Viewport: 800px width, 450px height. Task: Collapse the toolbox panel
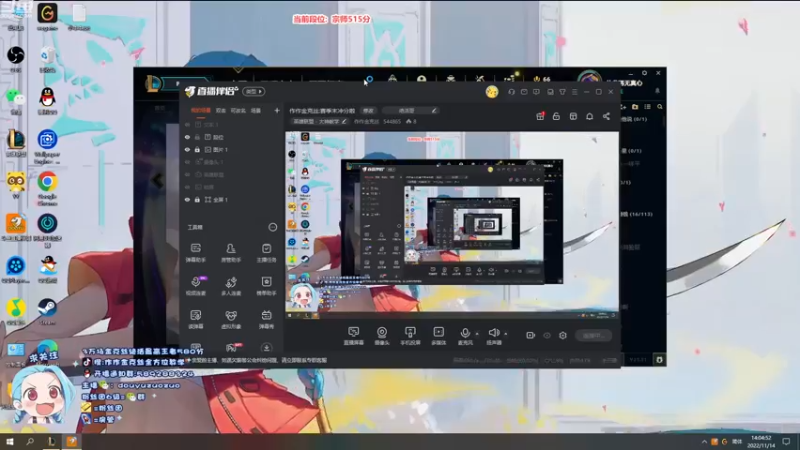click(x=273, y=227)
